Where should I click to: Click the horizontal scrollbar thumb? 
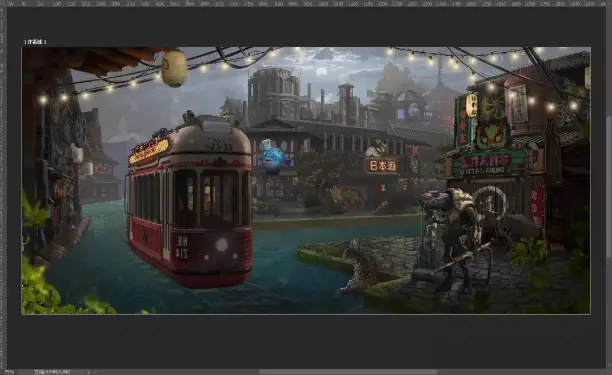click(x=349, y=372)
